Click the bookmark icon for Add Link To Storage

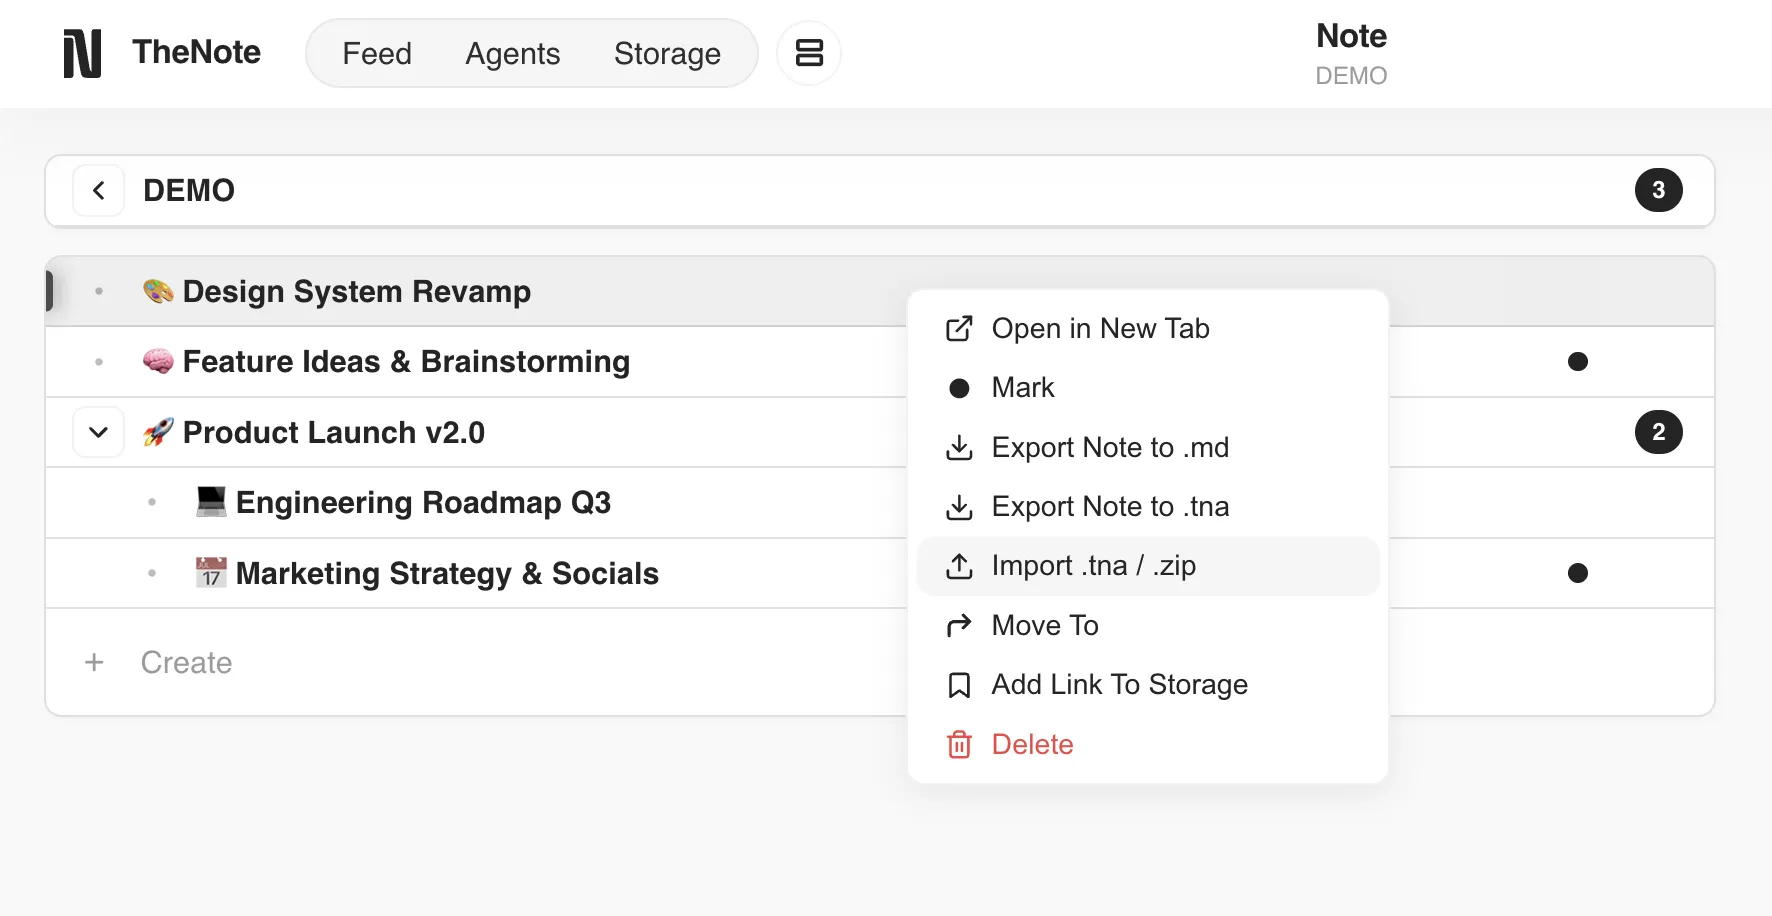pos(959,685)
